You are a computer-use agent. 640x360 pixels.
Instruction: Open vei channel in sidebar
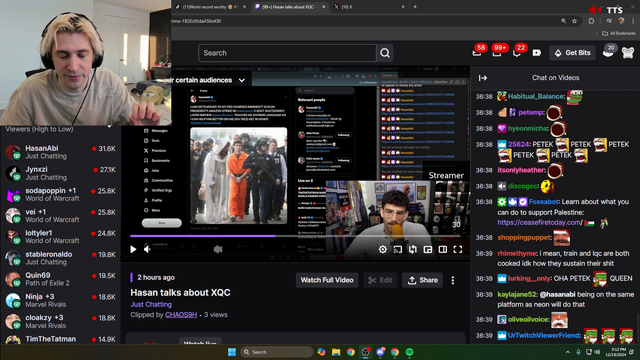click(60, 216)
